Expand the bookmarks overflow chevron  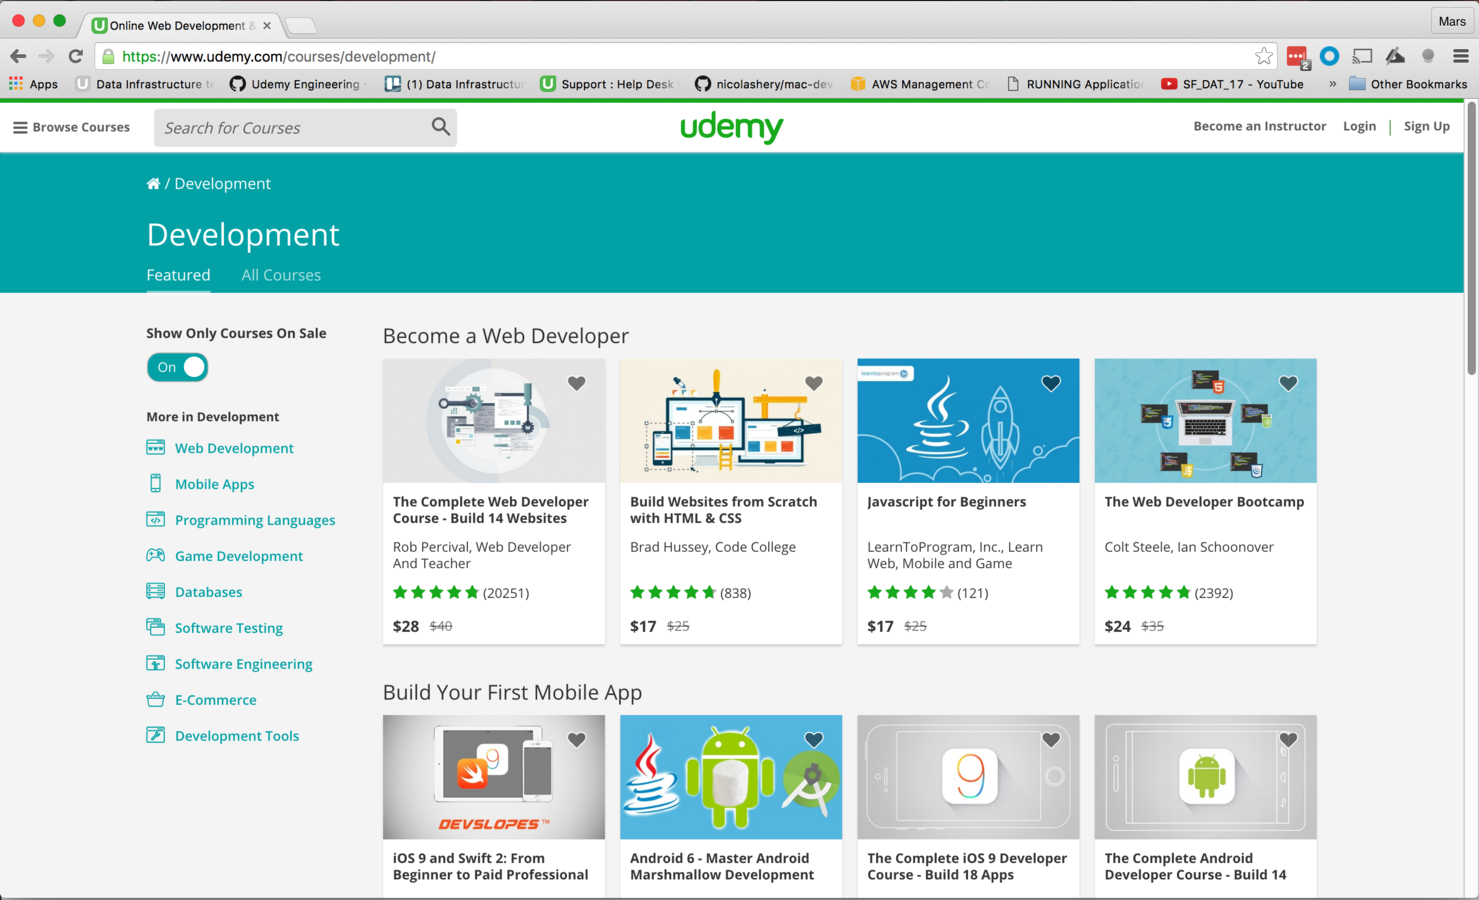tap(1332, 84)
